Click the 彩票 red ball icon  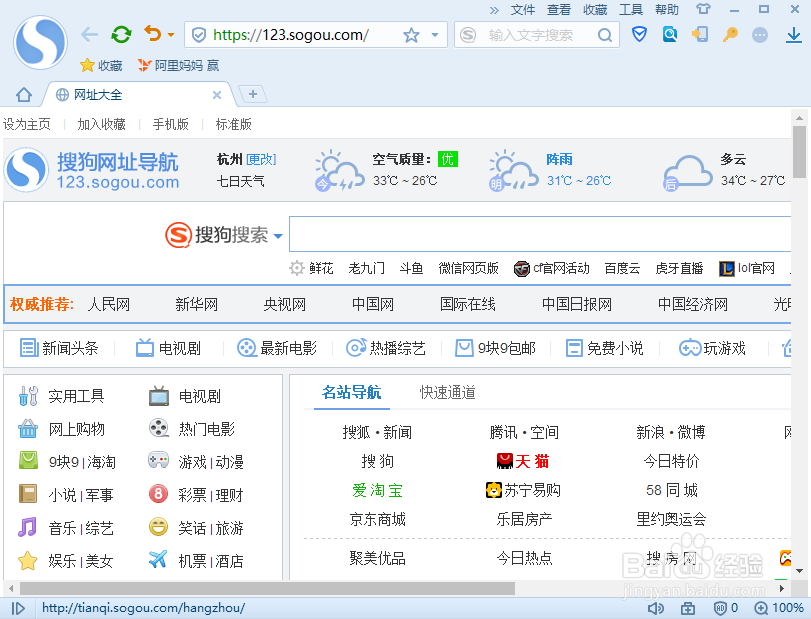[x=158, y=494]
